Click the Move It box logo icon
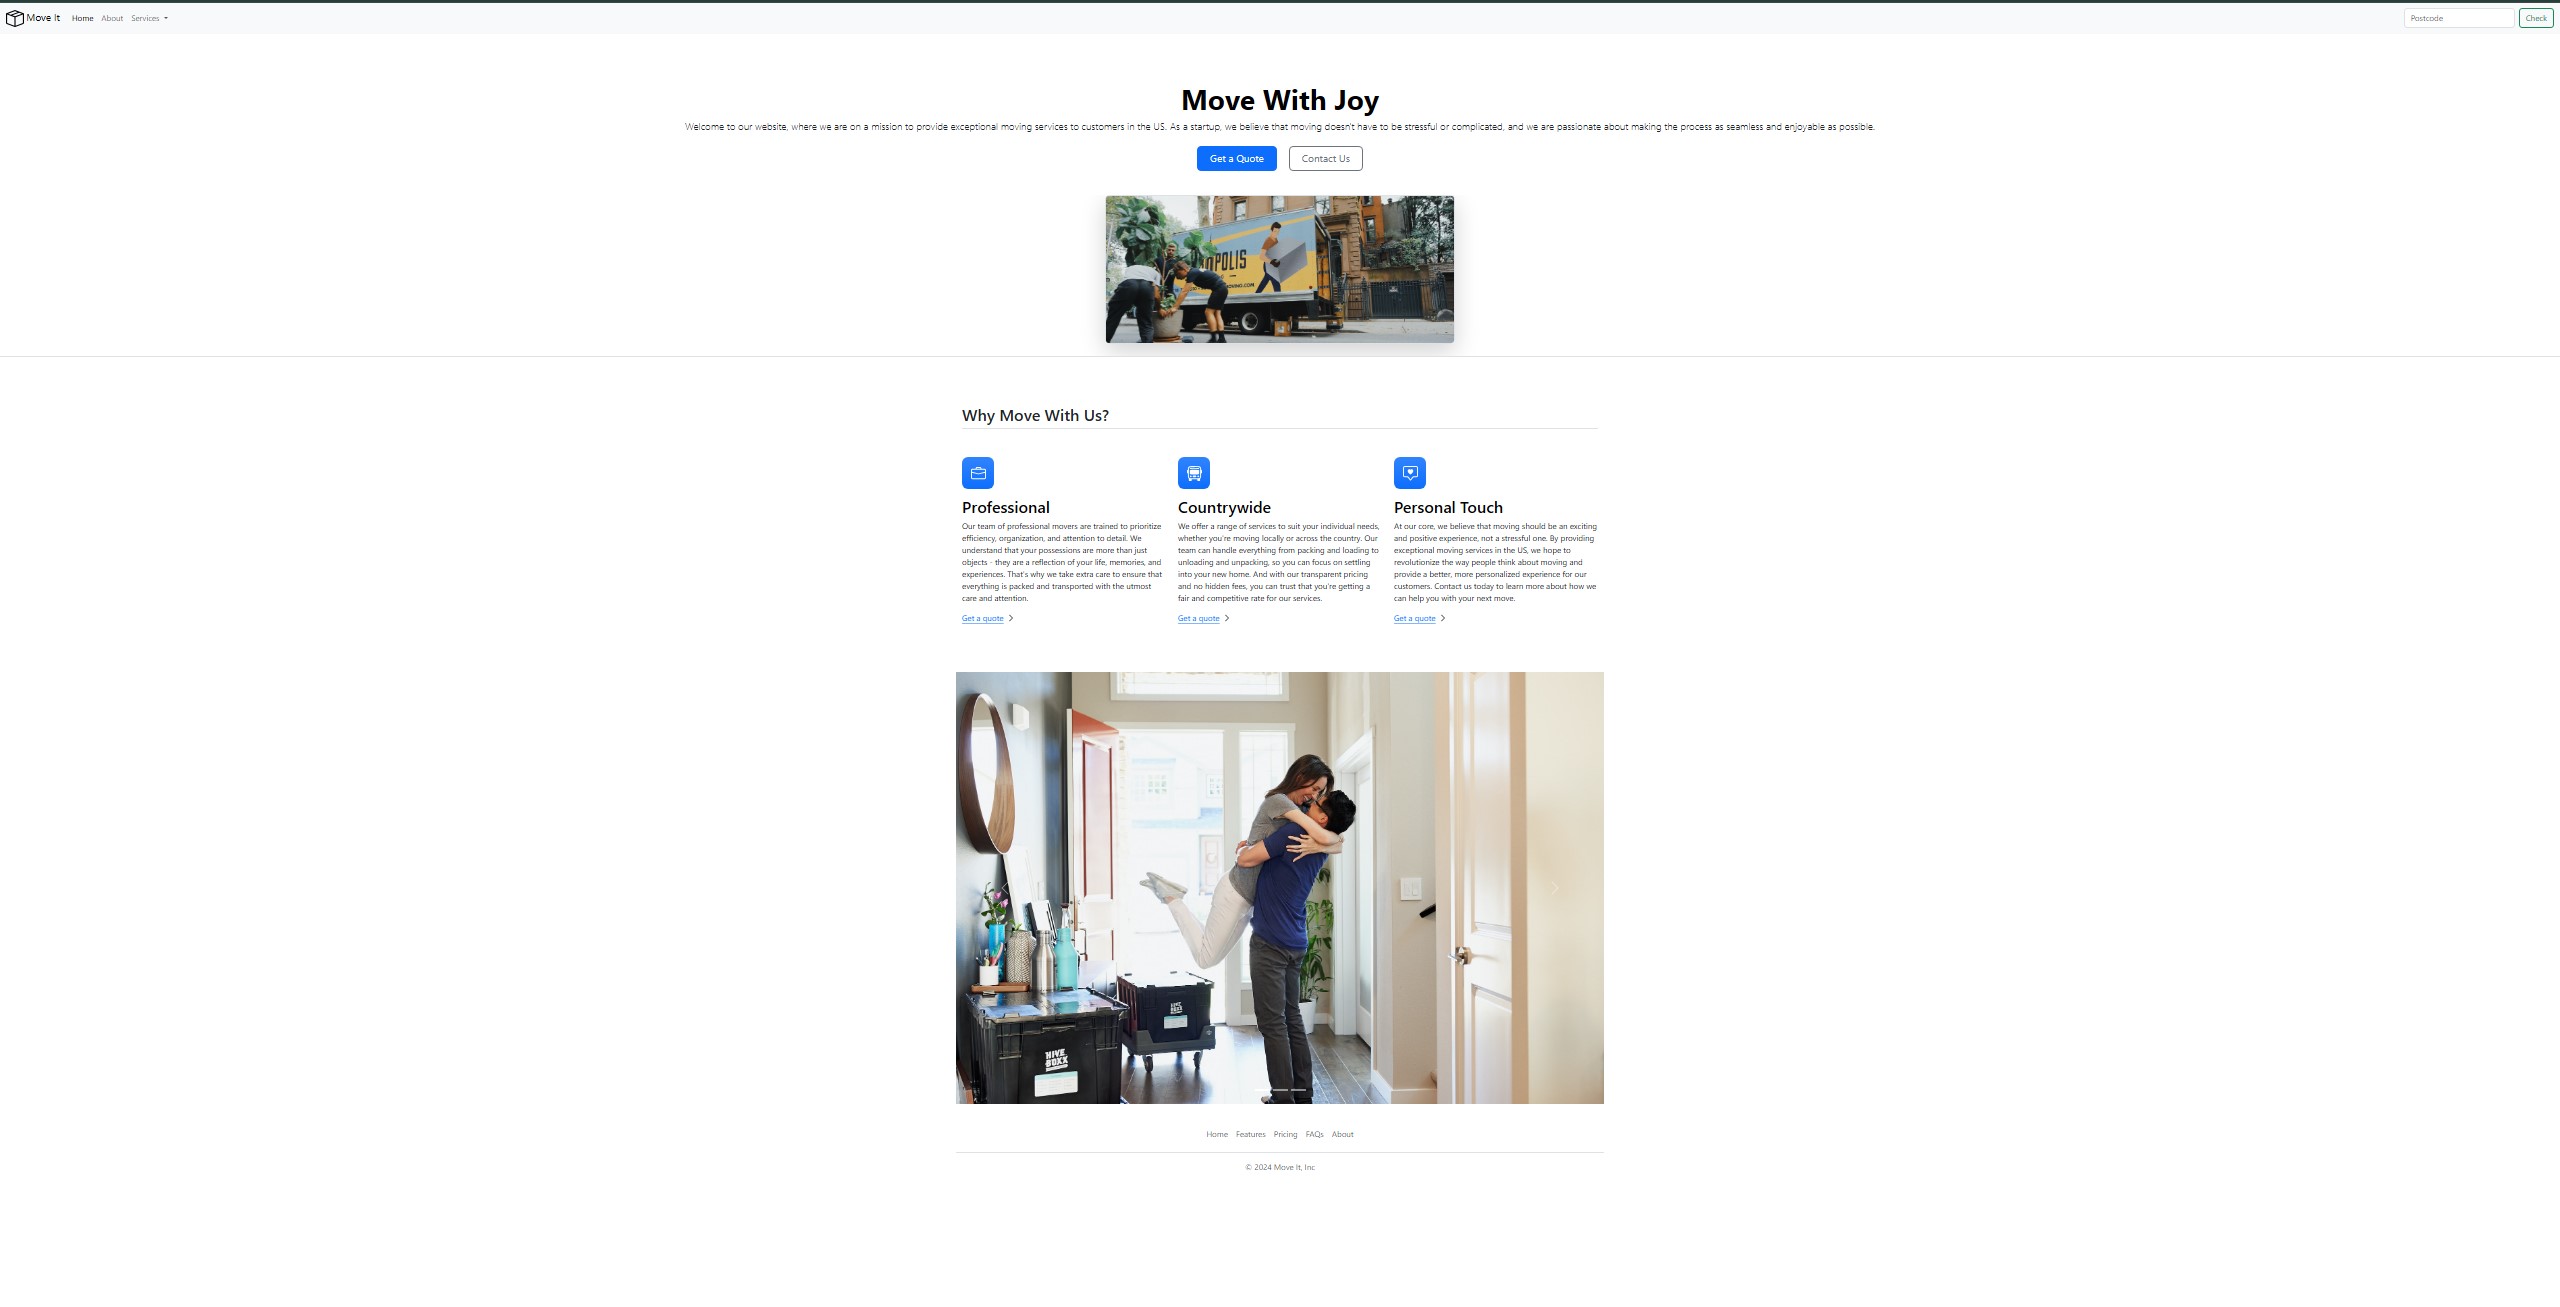 (15, 18)
